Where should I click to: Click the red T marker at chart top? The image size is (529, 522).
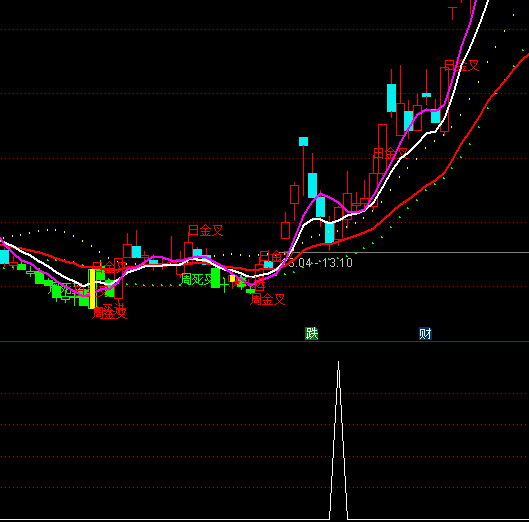452,13
